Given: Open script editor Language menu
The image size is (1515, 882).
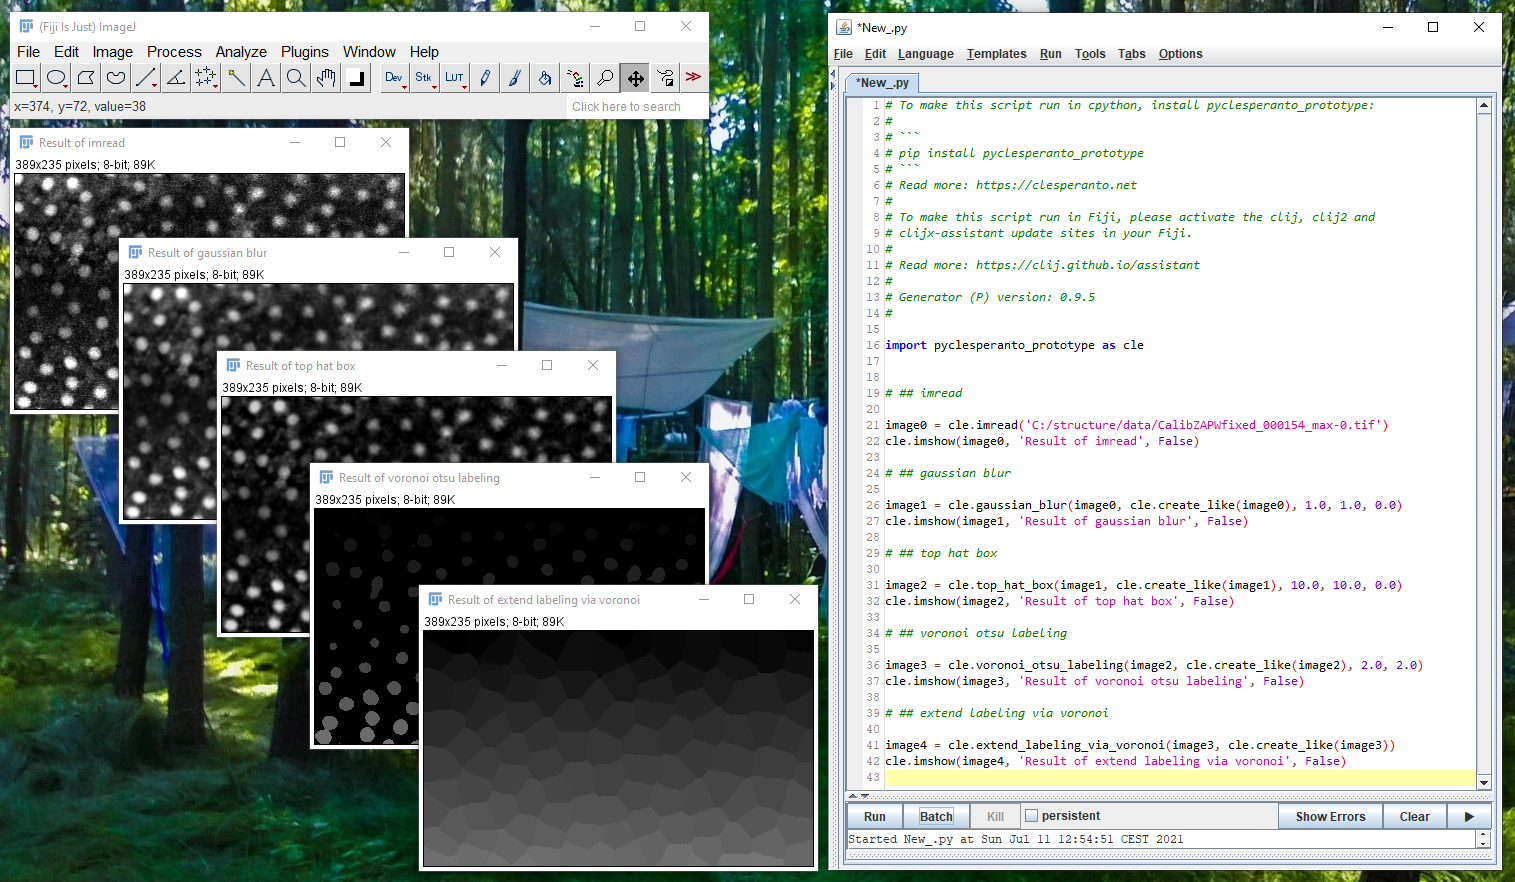Looking at the screenshot, I should coord(926,54).
